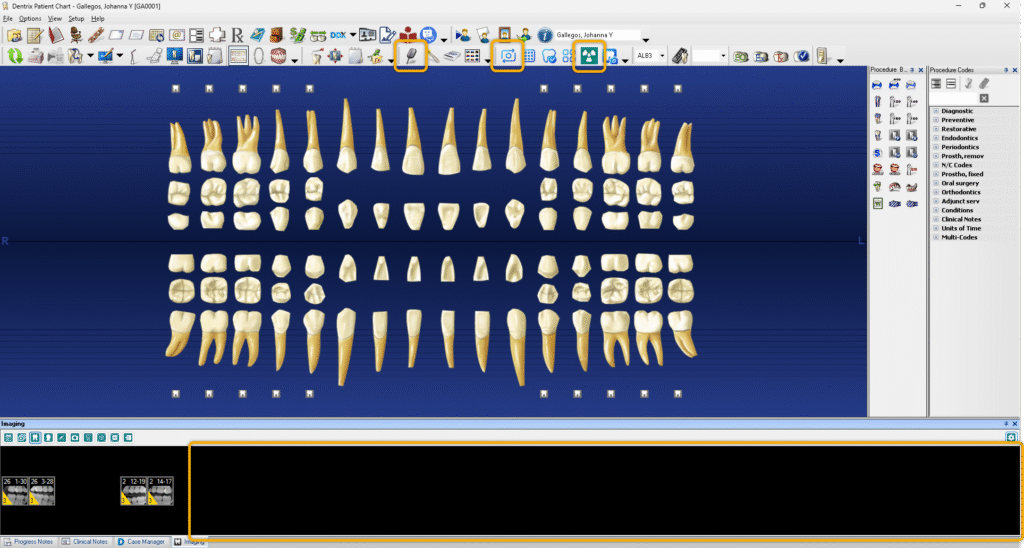Open the Case Manager tab
The height and width of the screenshot is (548, 1024).
pos(139,541)
